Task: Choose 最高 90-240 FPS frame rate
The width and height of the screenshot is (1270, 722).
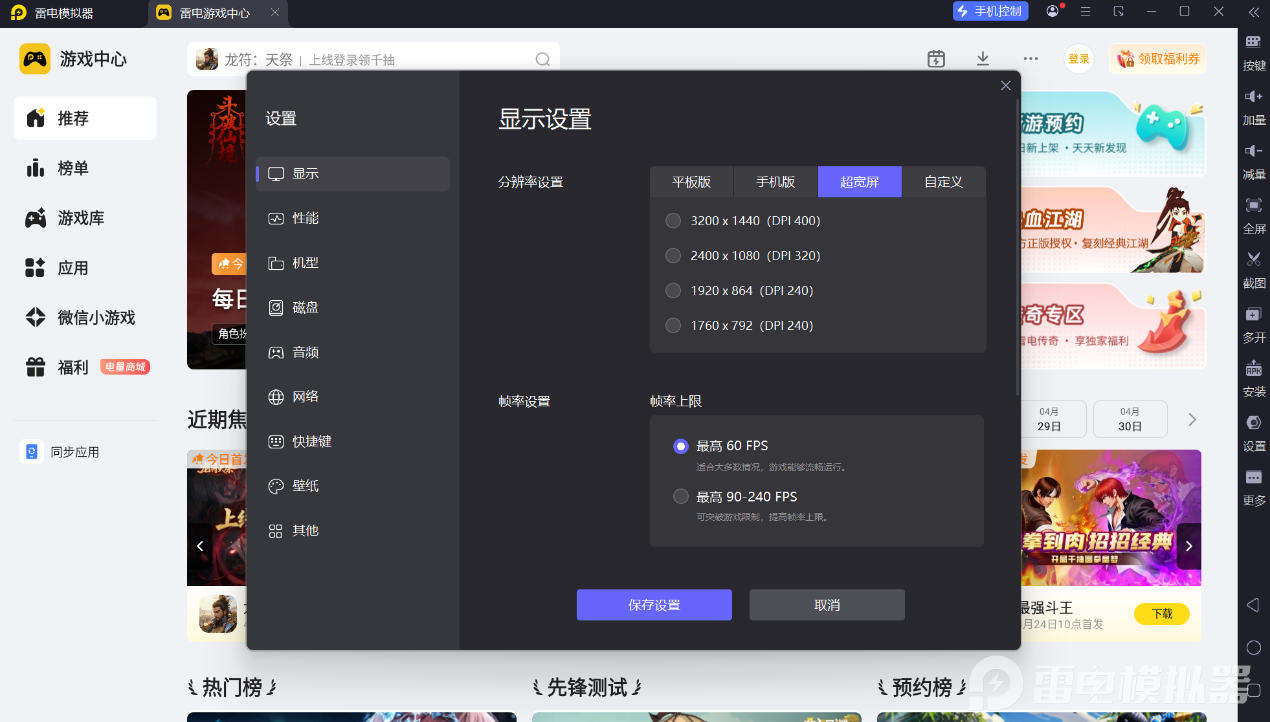Action: coord(736,496)
